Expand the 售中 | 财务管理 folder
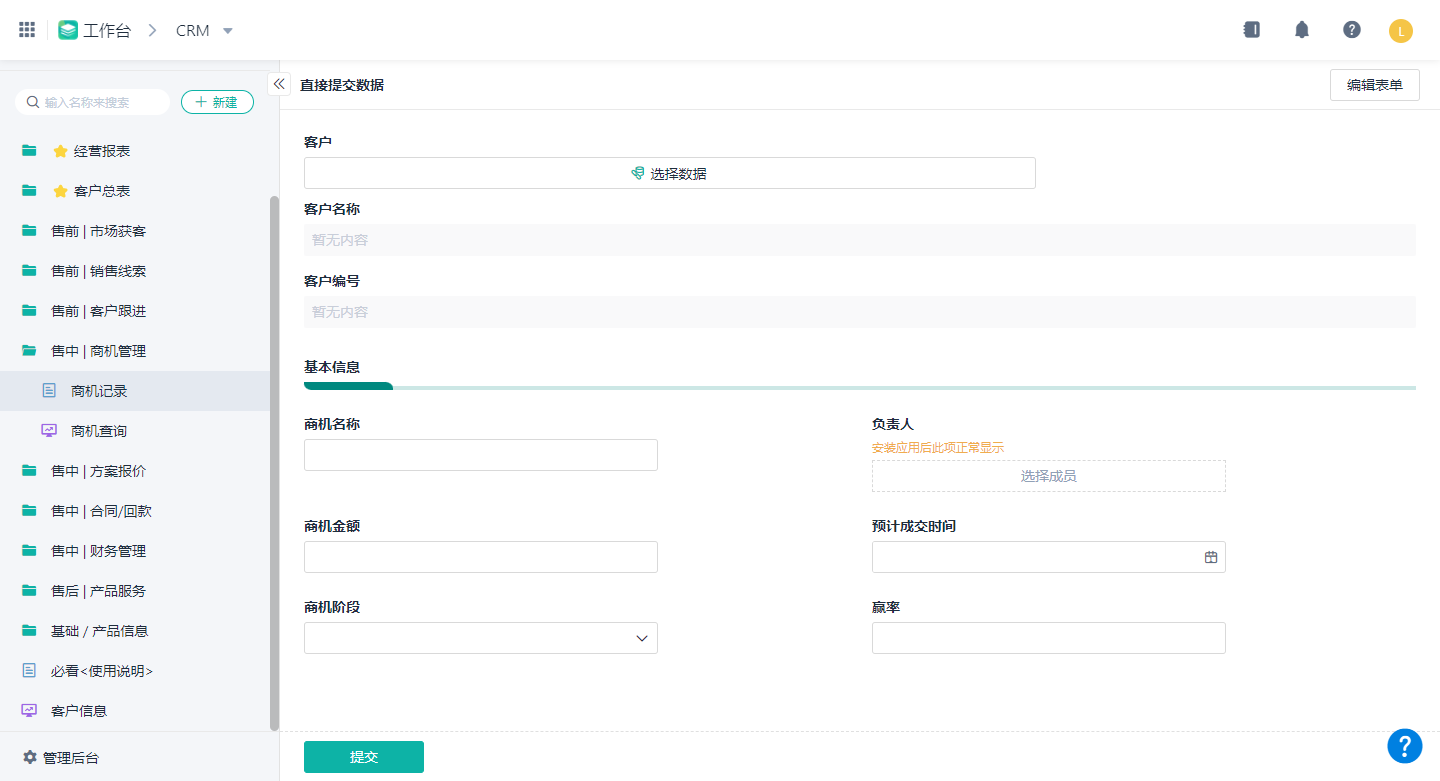Screen dimensions: 1440x781 point(135,551)
